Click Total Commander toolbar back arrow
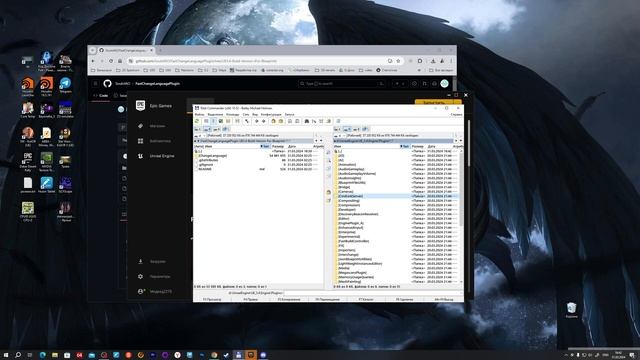Image resolution: width=640 pixels, height=360 pixels. pyautogui.click(x=256, y=121)
